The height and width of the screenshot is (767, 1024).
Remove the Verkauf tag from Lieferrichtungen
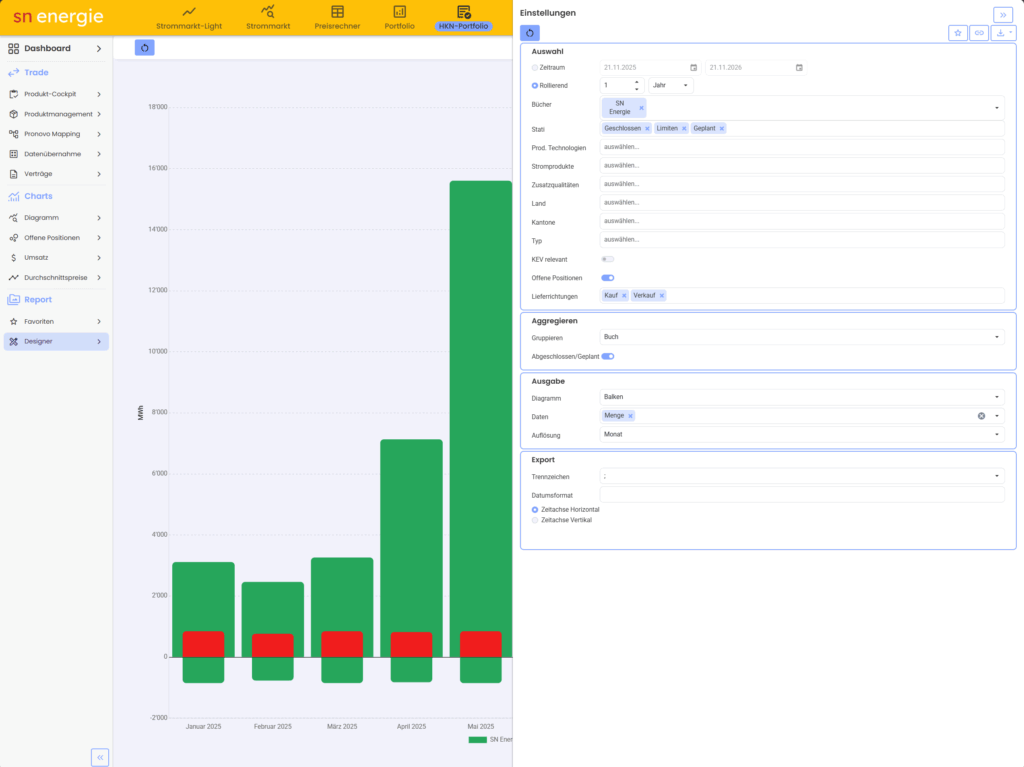662,296
